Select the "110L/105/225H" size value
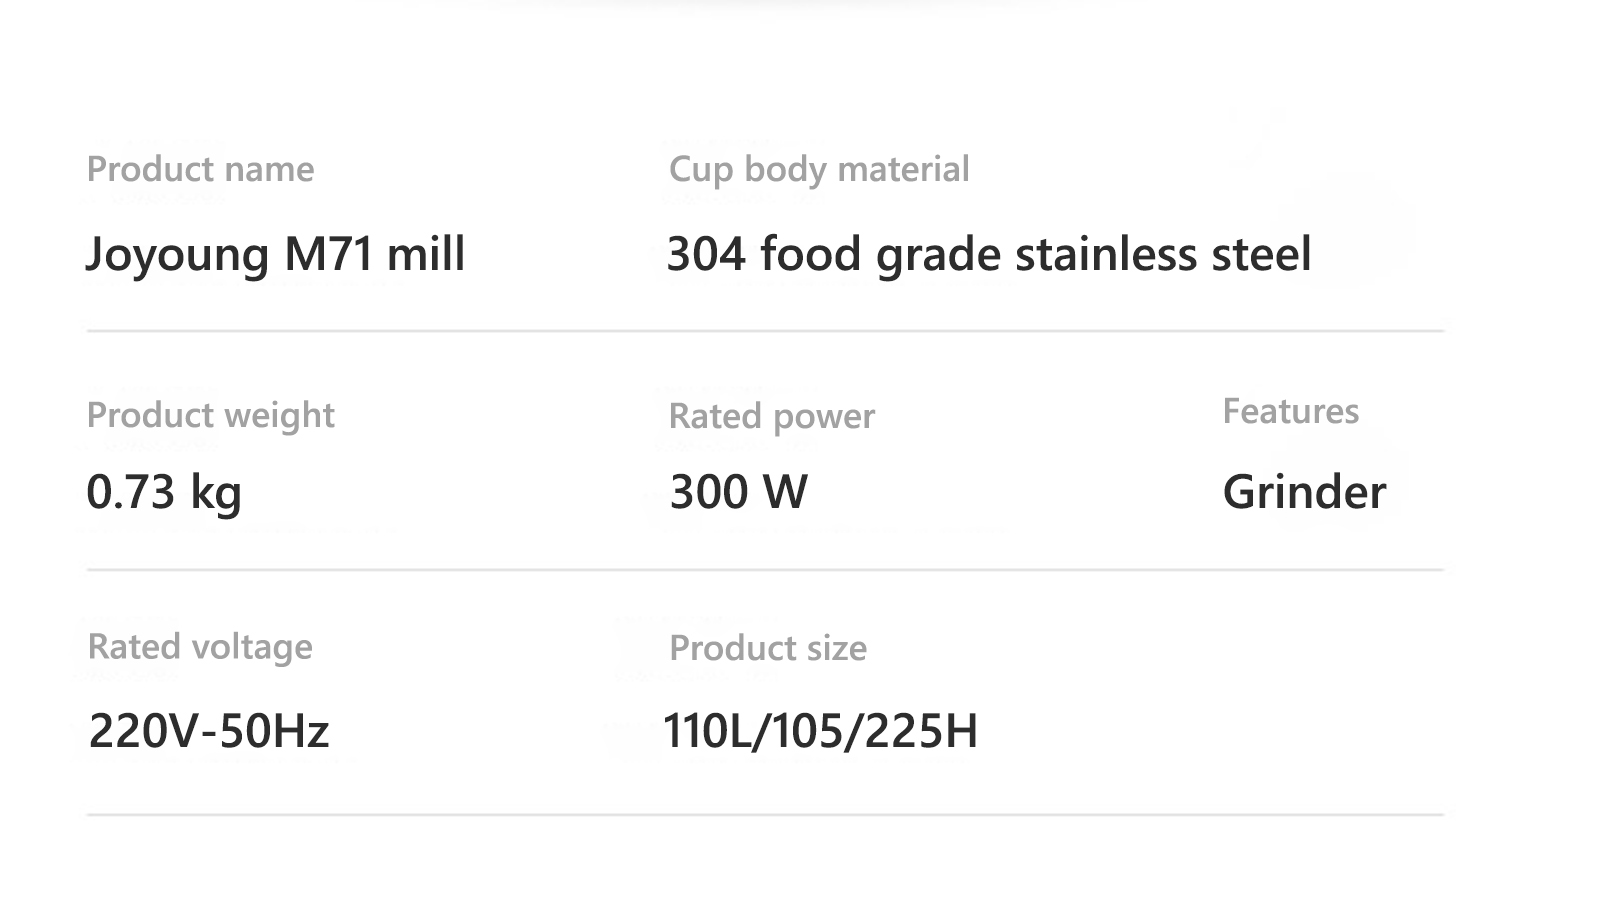1600x909 pixels. pos(820,731)
